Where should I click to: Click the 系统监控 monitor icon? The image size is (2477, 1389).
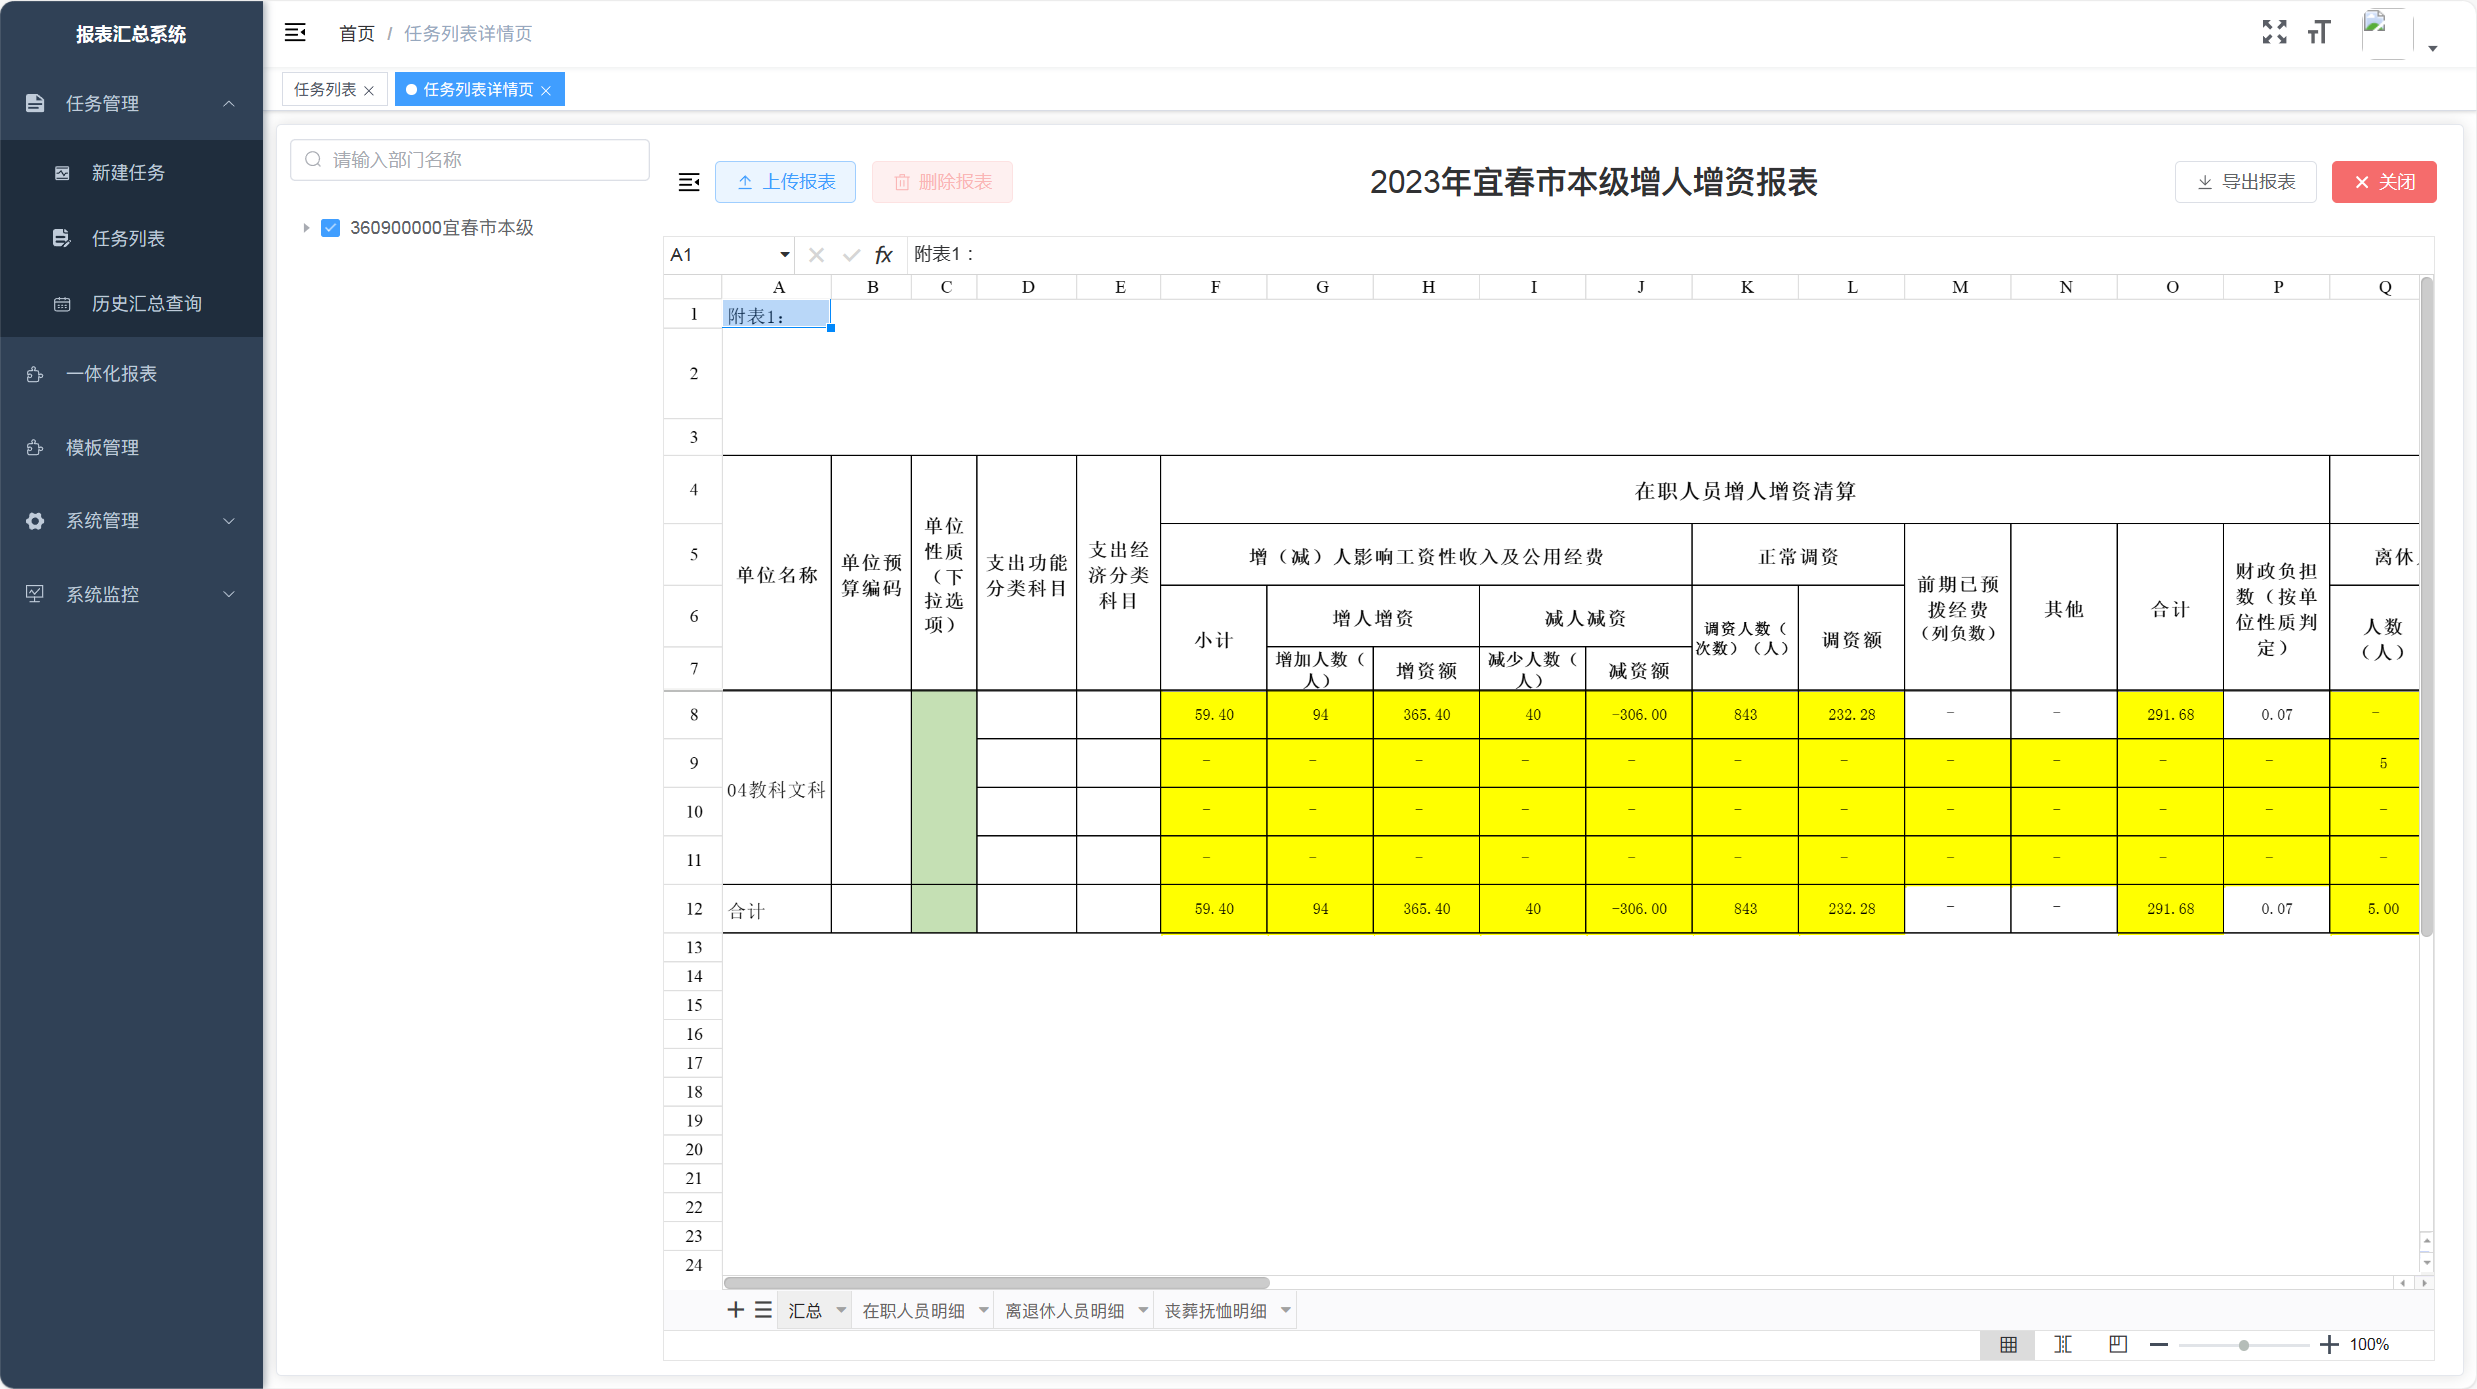35,594
